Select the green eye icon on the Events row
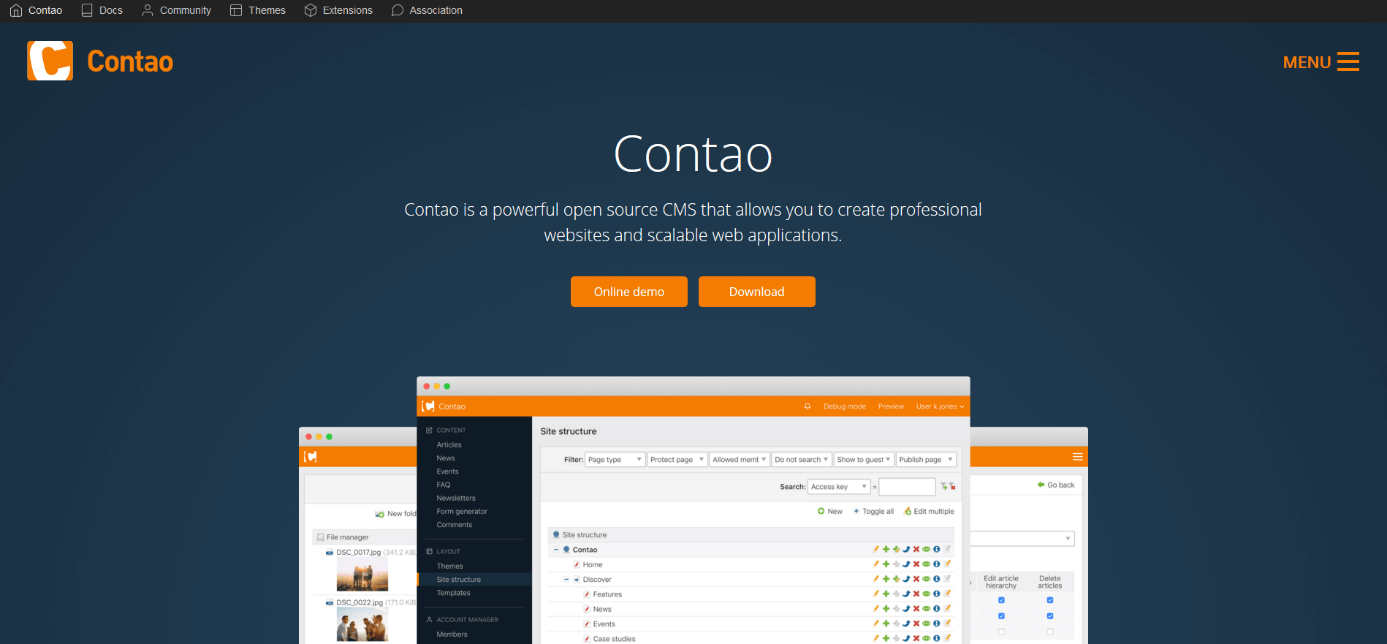The height and width of the screenshot is (644, 1387). [925, 623]
